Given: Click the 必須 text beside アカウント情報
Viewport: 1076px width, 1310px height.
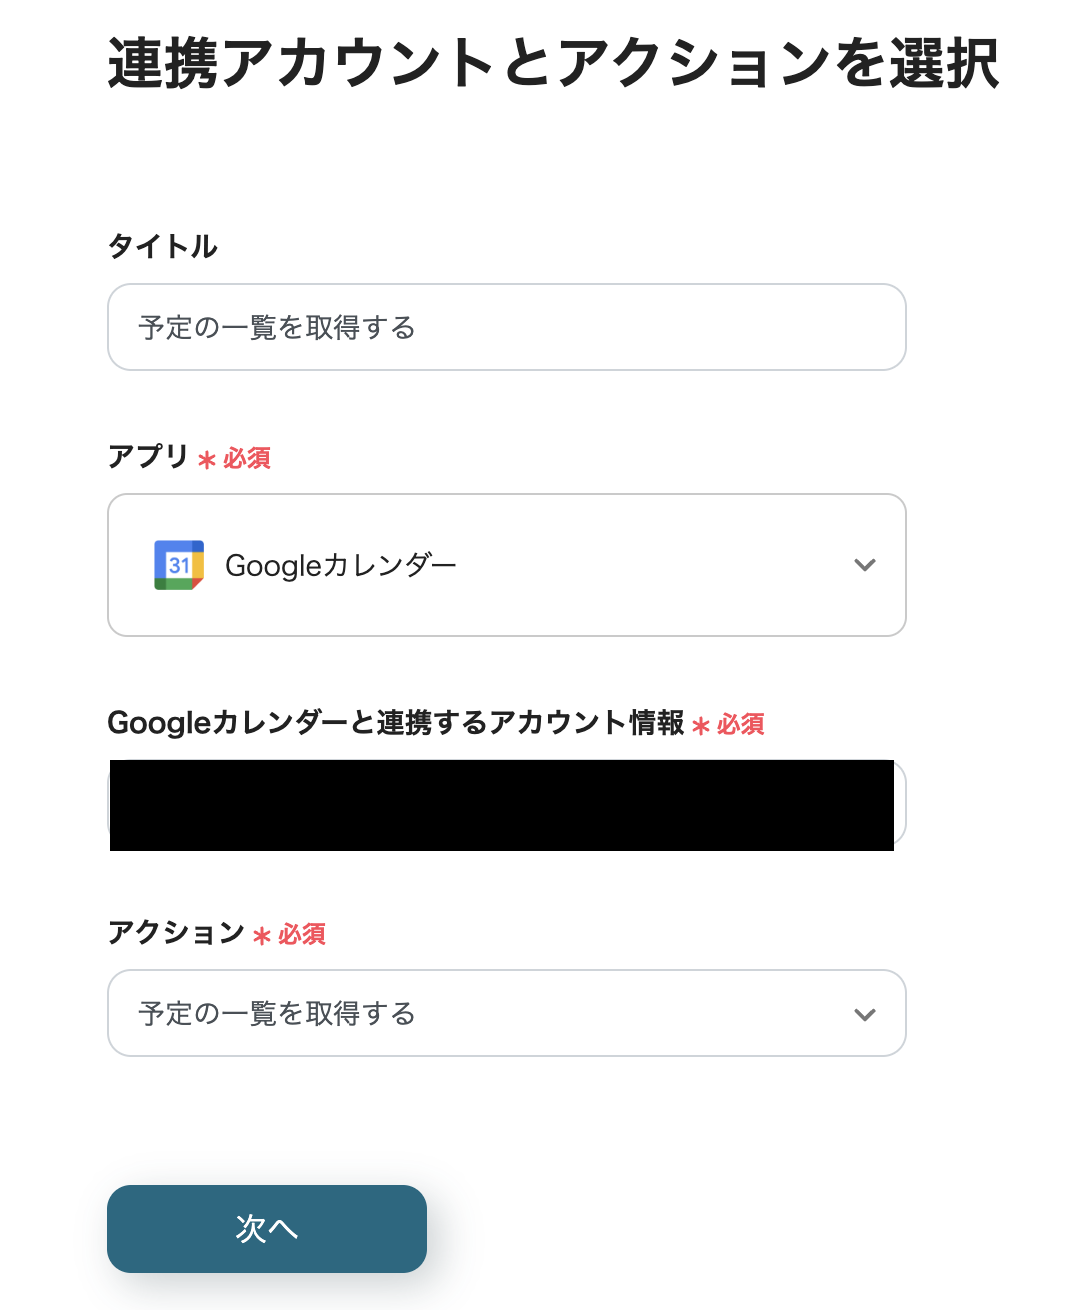Looking at the screenshot, I should 741,724.
